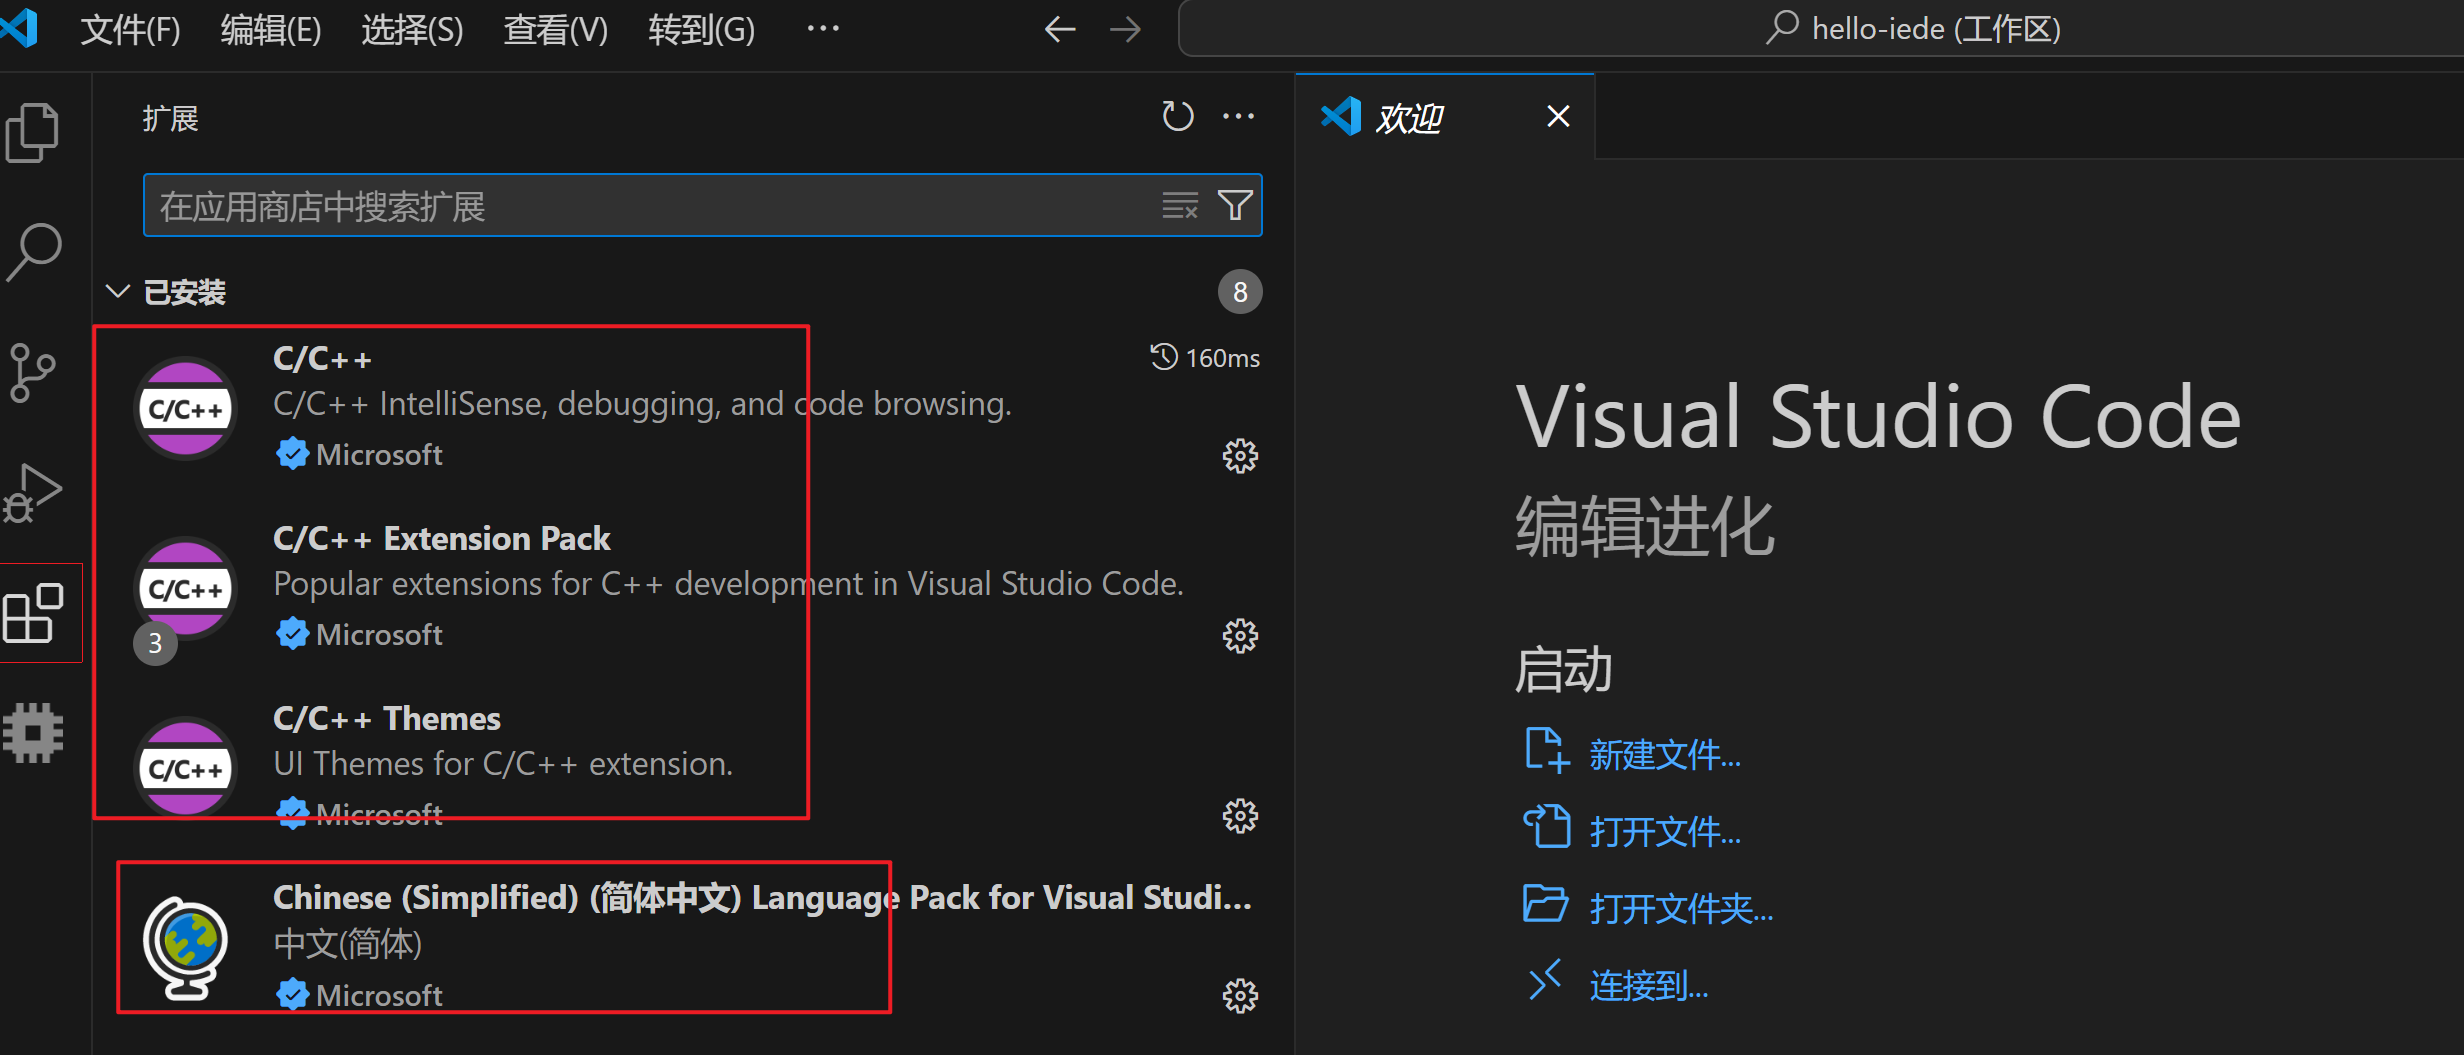The height and width of the screenshot is (1055, 2464).
Task: Select the C/C++ Extension Pack title
Action: click(x=441, y=539)
